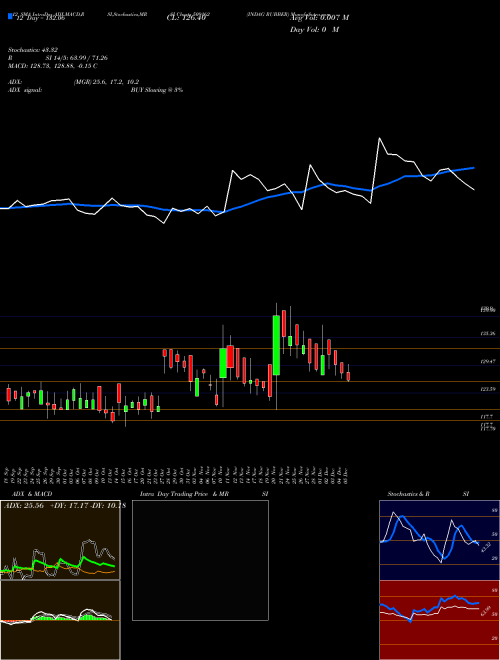Screen dimensions: 500x660
Task: Open the ADX indicator chart thumbnail
Action: pyautogui.click(x=60, y=540)
